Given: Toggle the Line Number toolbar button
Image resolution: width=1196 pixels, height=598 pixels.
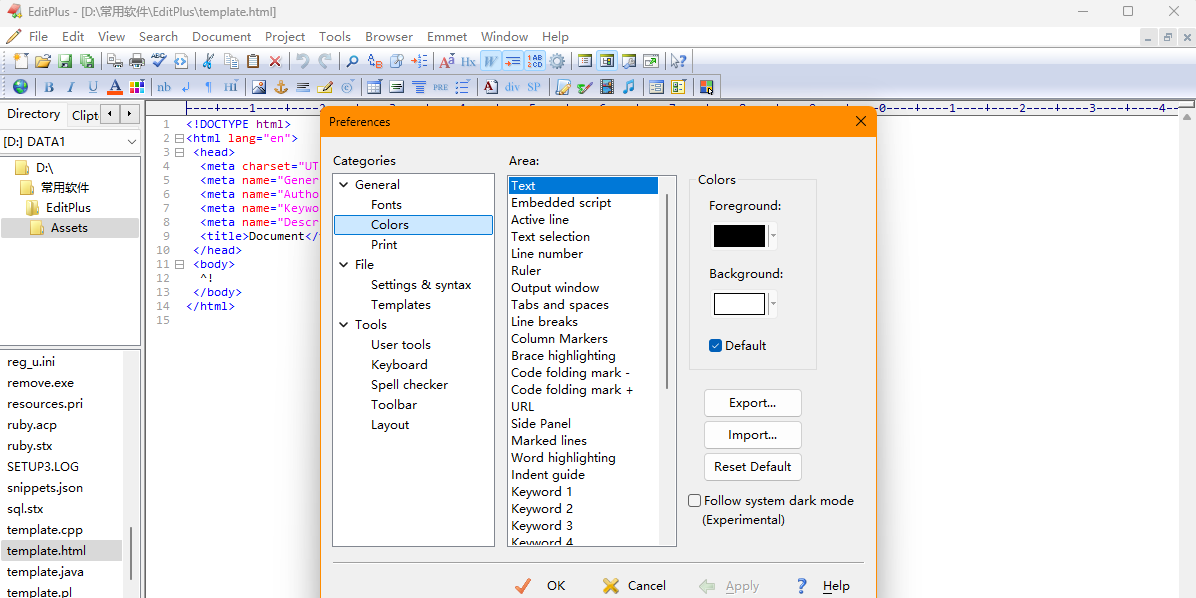Looking at the screenshot, I should (x=535, y=61).
